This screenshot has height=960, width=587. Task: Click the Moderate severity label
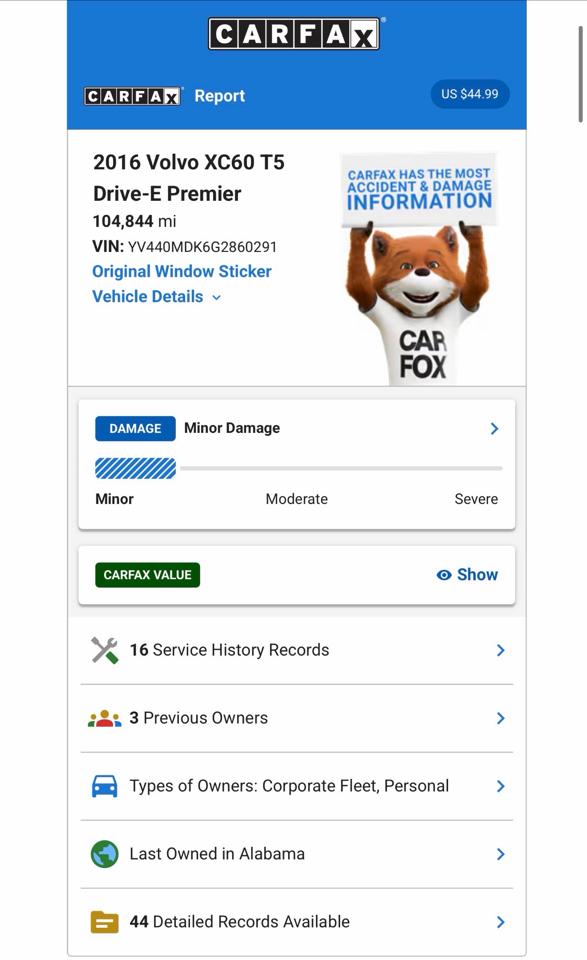click(296, 499)
